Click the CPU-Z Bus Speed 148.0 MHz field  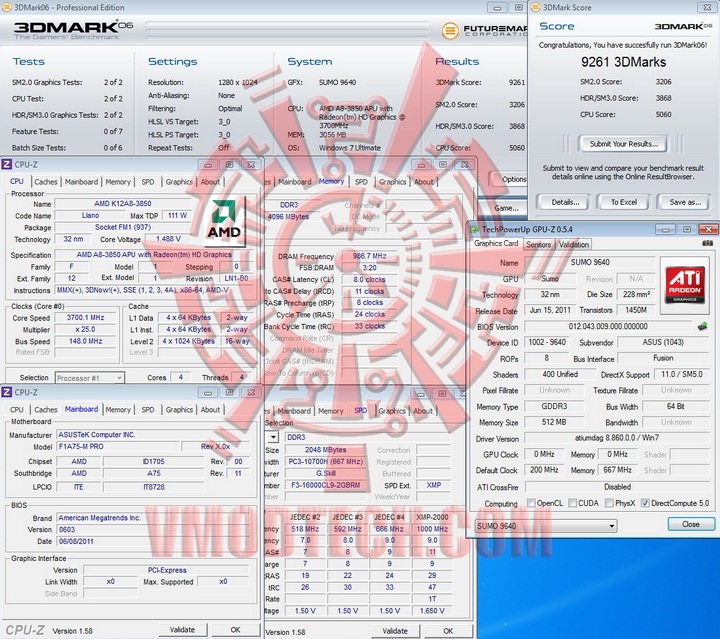coord(85,341)
